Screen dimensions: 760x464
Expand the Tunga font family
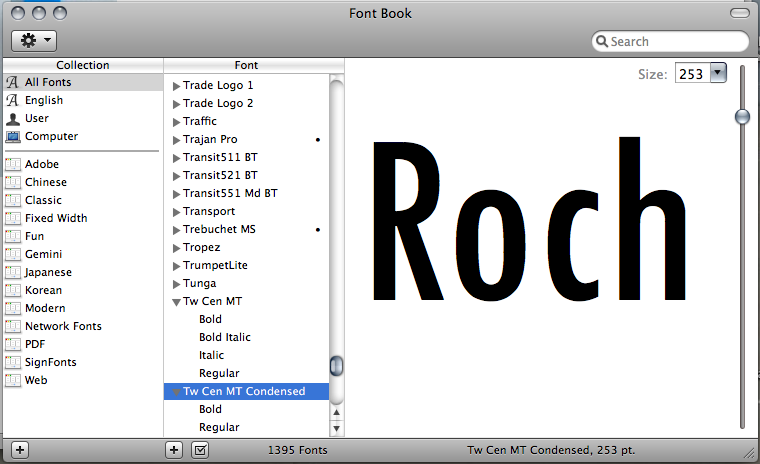pos(176,284)
